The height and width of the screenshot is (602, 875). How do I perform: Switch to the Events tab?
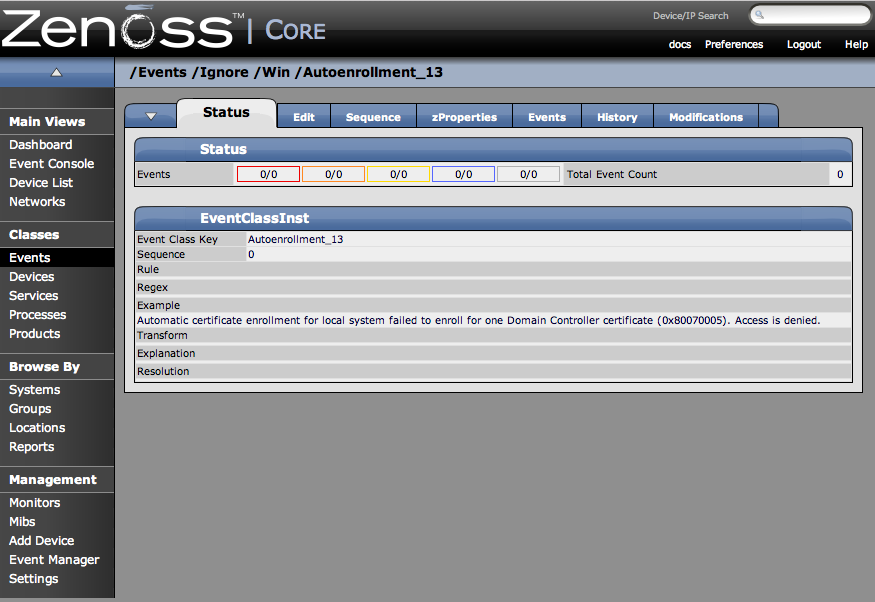(x=547, y=117)
